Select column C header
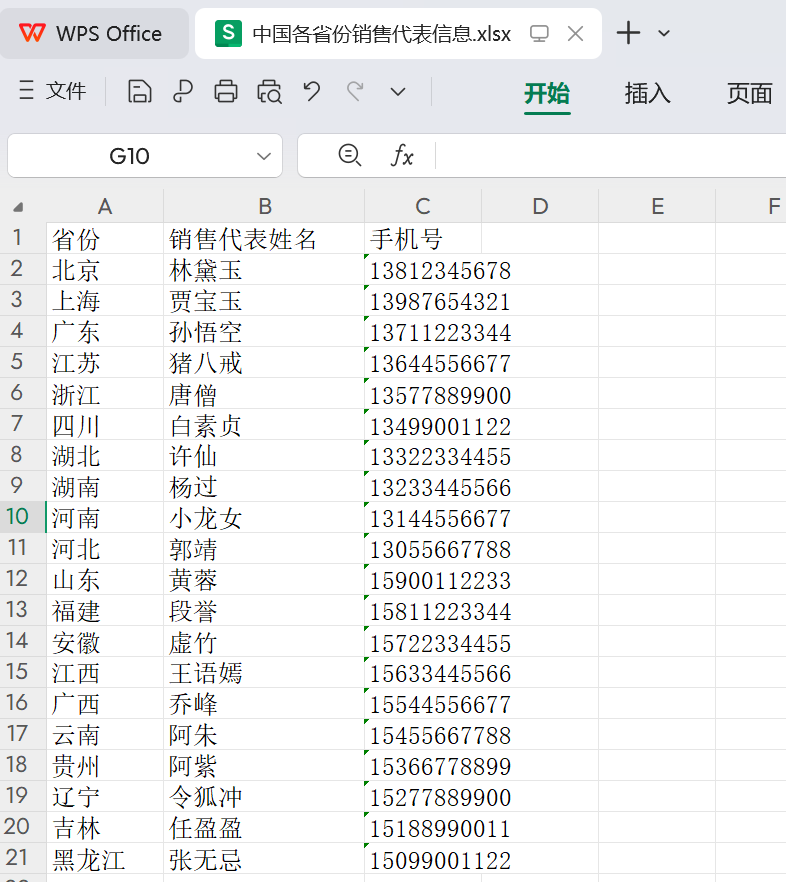Image resolution: width=786 pixels, height=882 pixels. (x=423, y=207)
